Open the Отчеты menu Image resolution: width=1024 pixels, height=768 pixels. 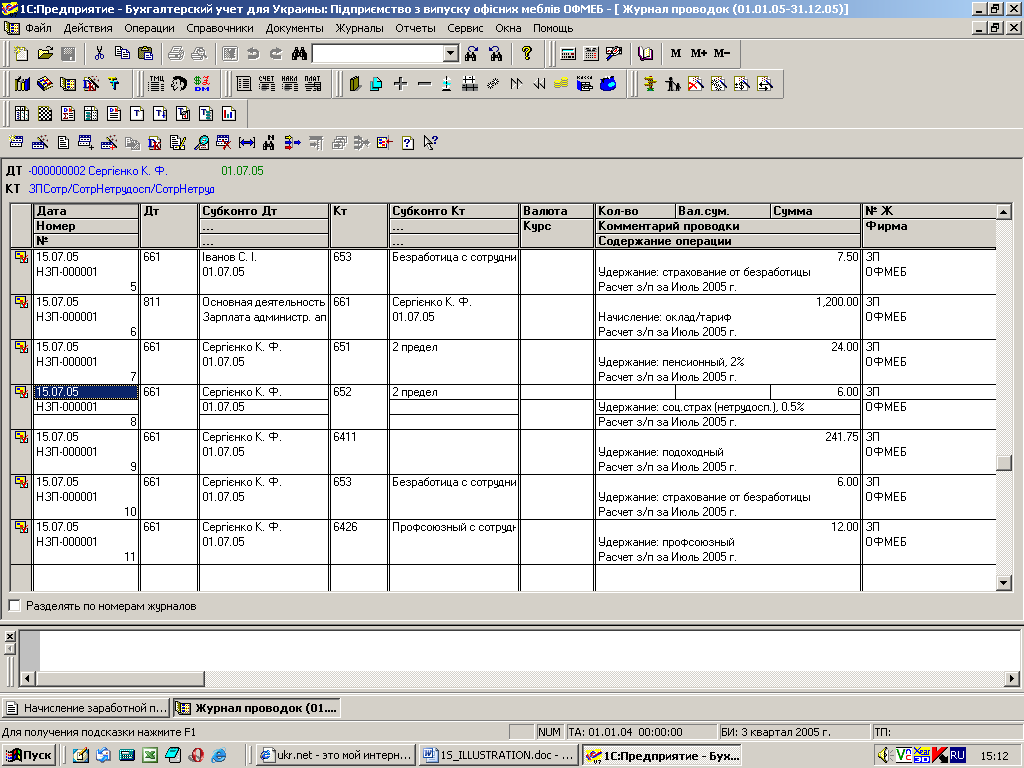point(415,28)
